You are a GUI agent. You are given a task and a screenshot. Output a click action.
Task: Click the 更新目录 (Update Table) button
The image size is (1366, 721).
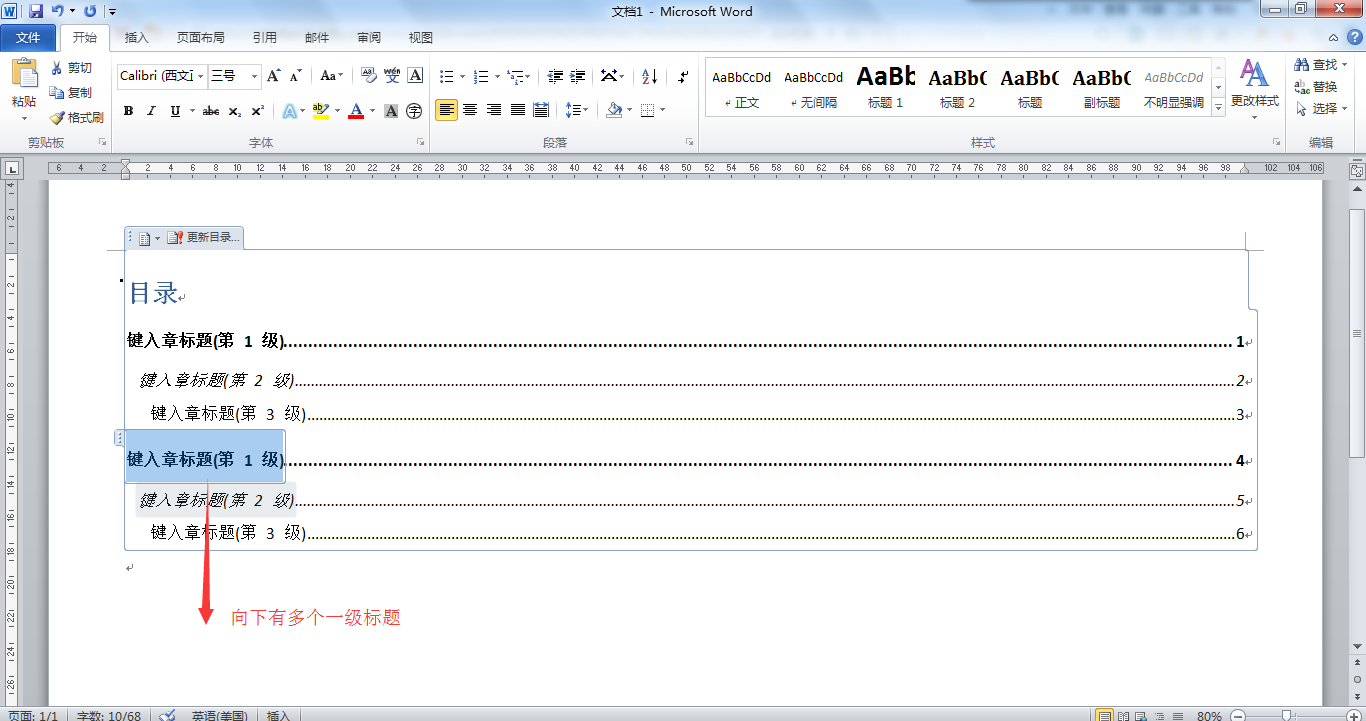pos(204,238)
